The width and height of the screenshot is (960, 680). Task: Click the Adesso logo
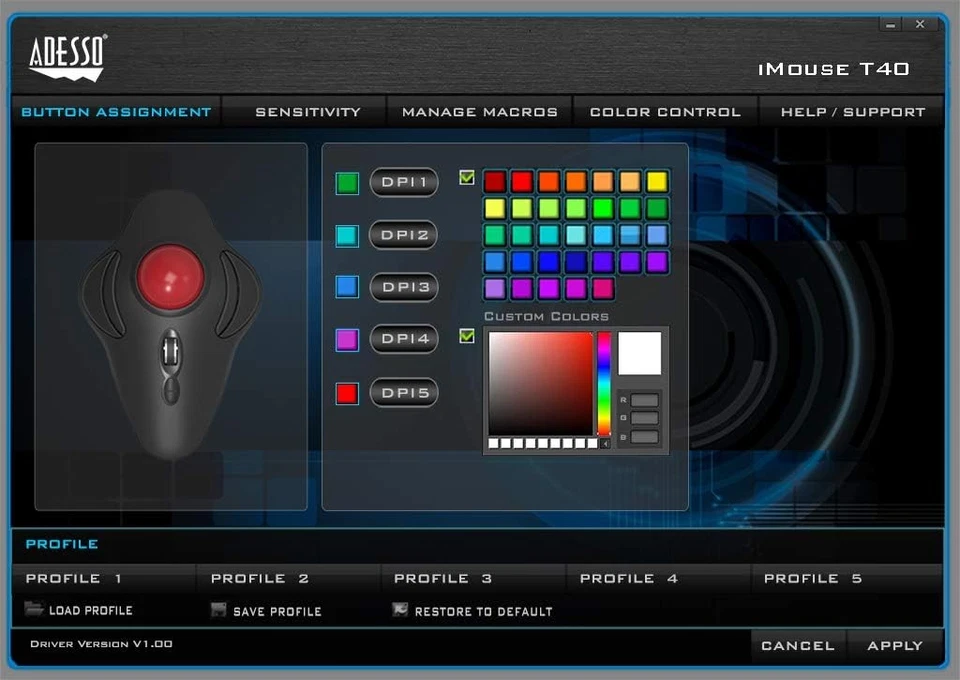point(65,57)
